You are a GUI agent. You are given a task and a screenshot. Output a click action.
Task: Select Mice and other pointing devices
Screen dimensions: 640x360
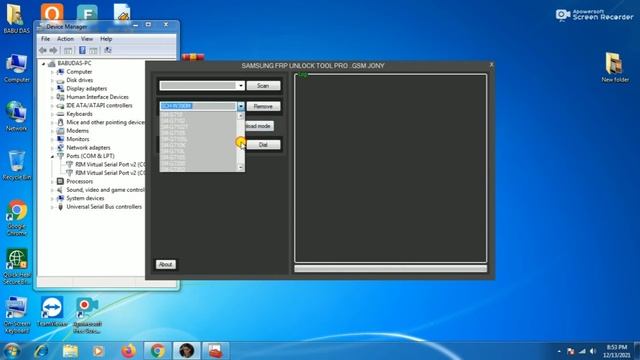pyautogui.click(x=105, y=122)
